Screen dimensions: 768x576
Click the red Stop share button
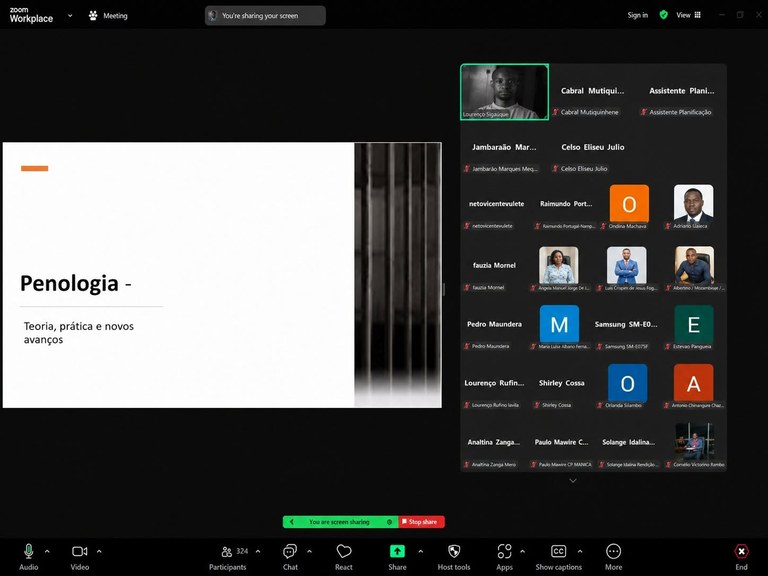pyautogui.click(x=422, y=522)
